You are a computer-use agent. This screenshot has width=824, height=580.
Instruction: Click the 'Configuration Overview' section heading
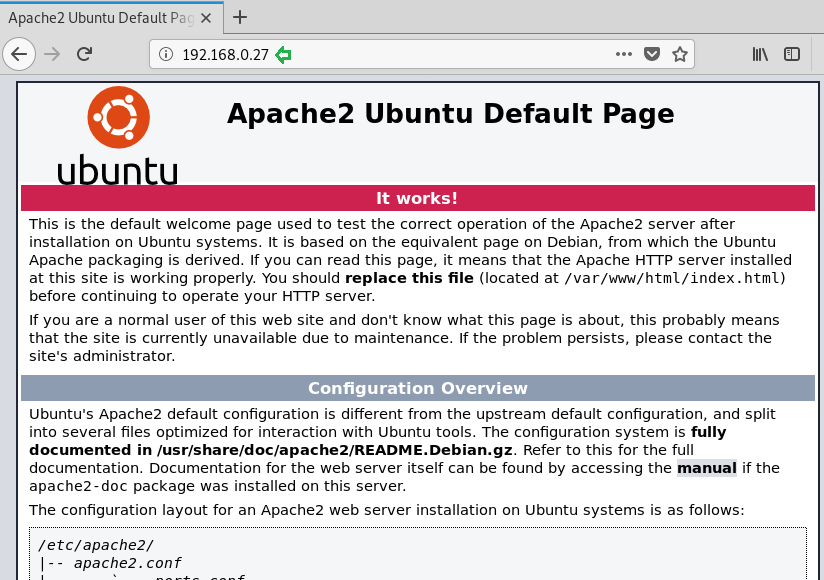(418, 388)
